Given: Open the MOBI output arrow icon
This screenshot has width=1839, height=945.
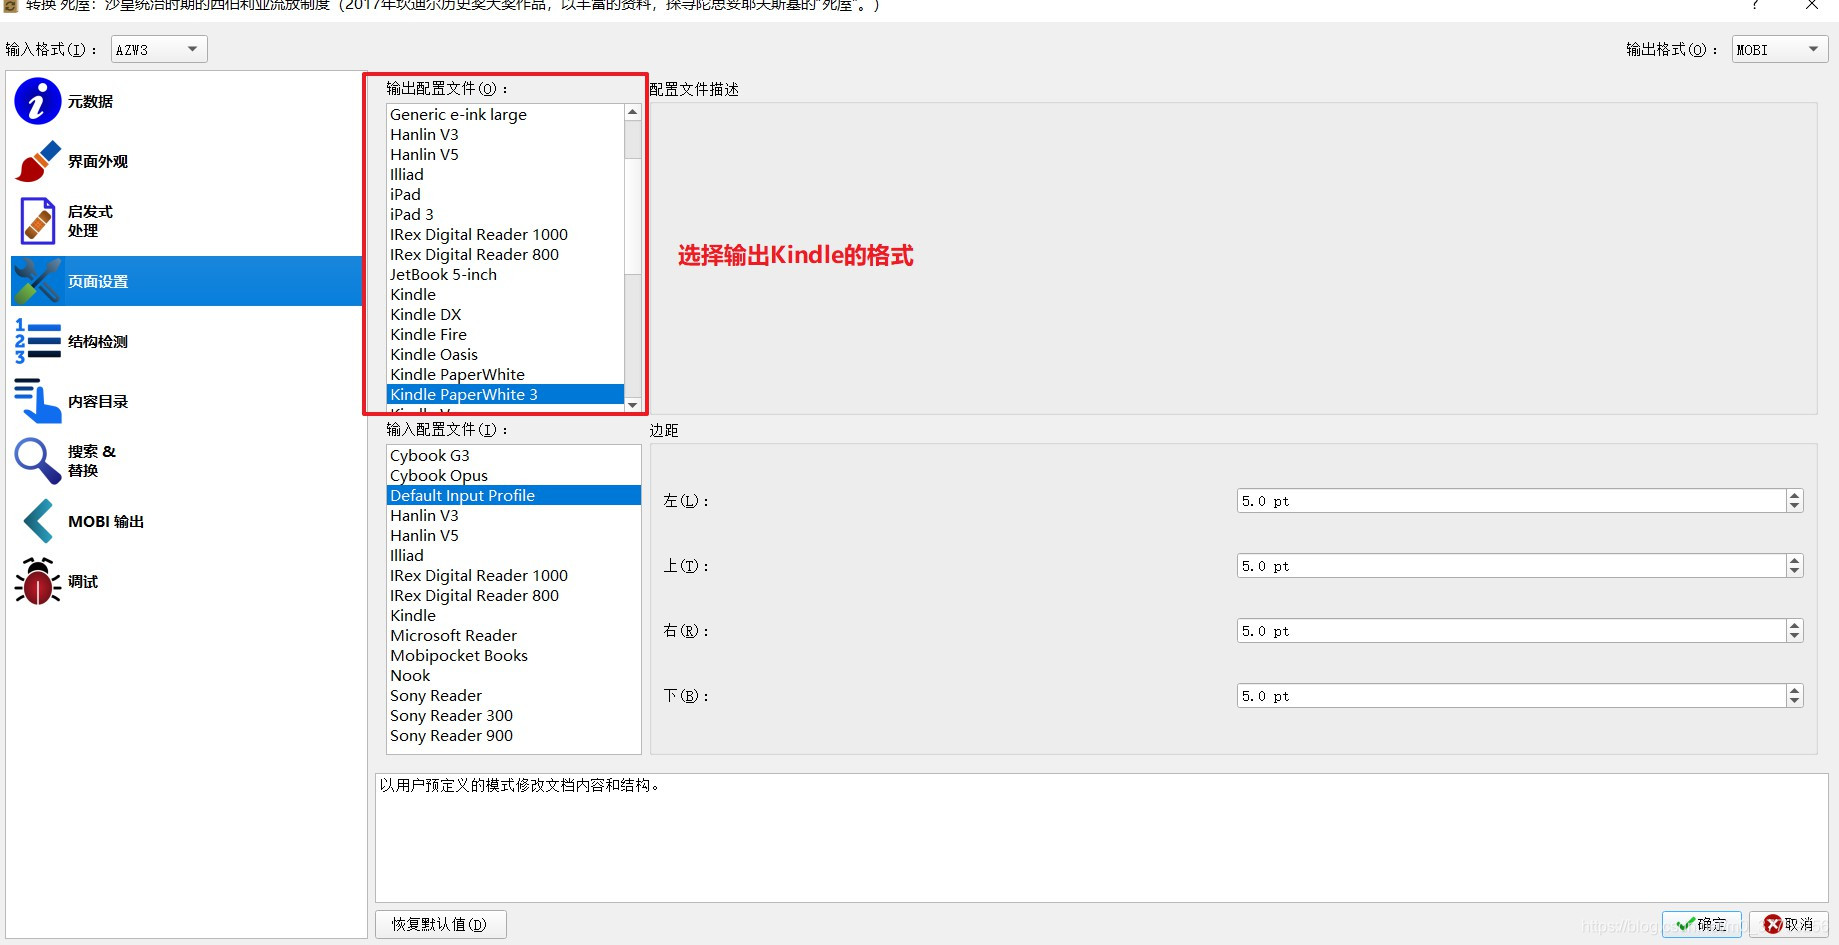Looking at the screenshot, I should 38,521.
